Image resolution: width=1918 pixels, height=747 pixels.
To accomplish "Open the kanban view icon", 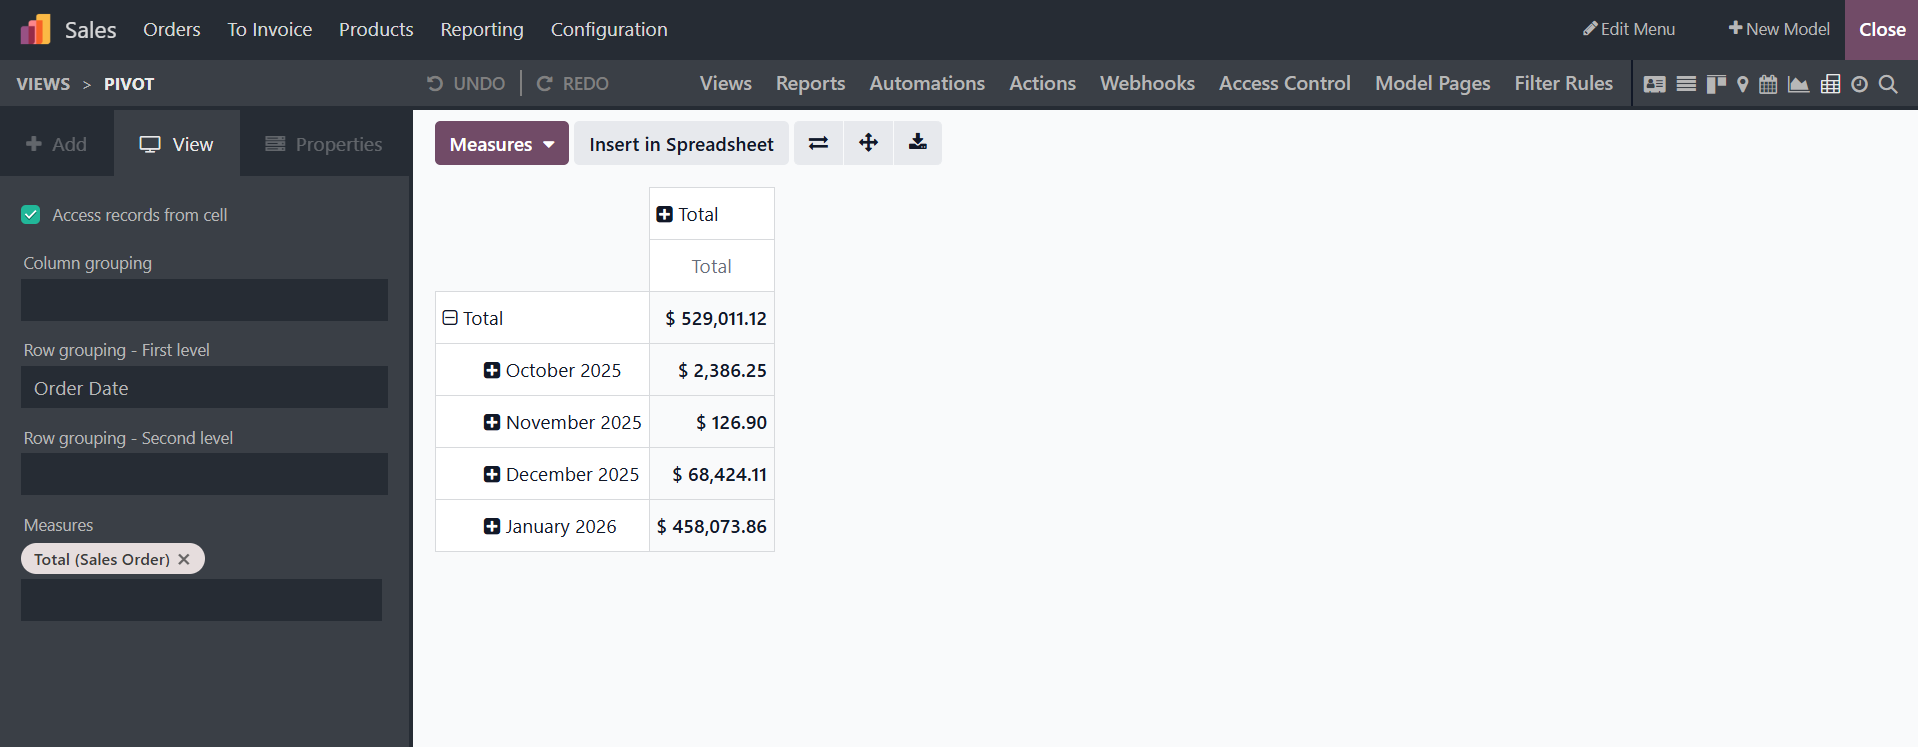I will 1716,84.
